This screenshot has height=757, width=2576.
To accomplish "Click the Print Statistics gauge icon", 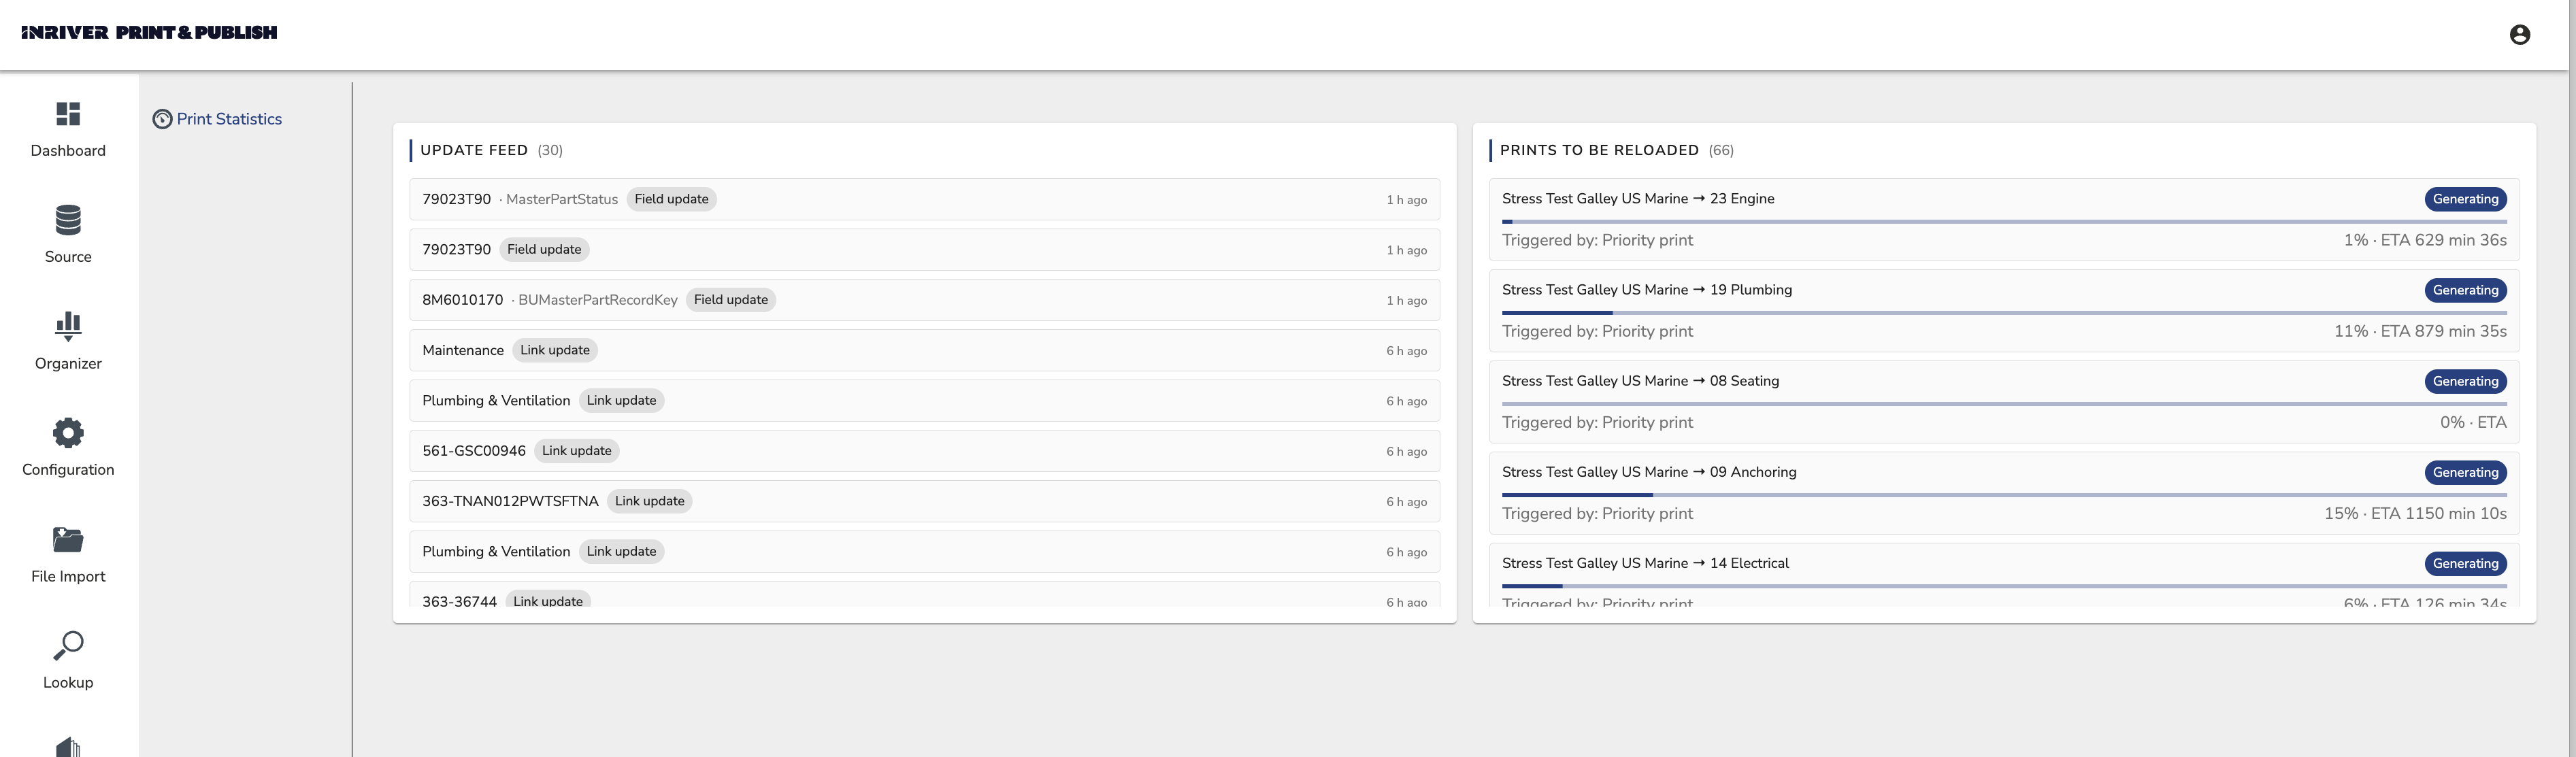I will coord(162,119).
